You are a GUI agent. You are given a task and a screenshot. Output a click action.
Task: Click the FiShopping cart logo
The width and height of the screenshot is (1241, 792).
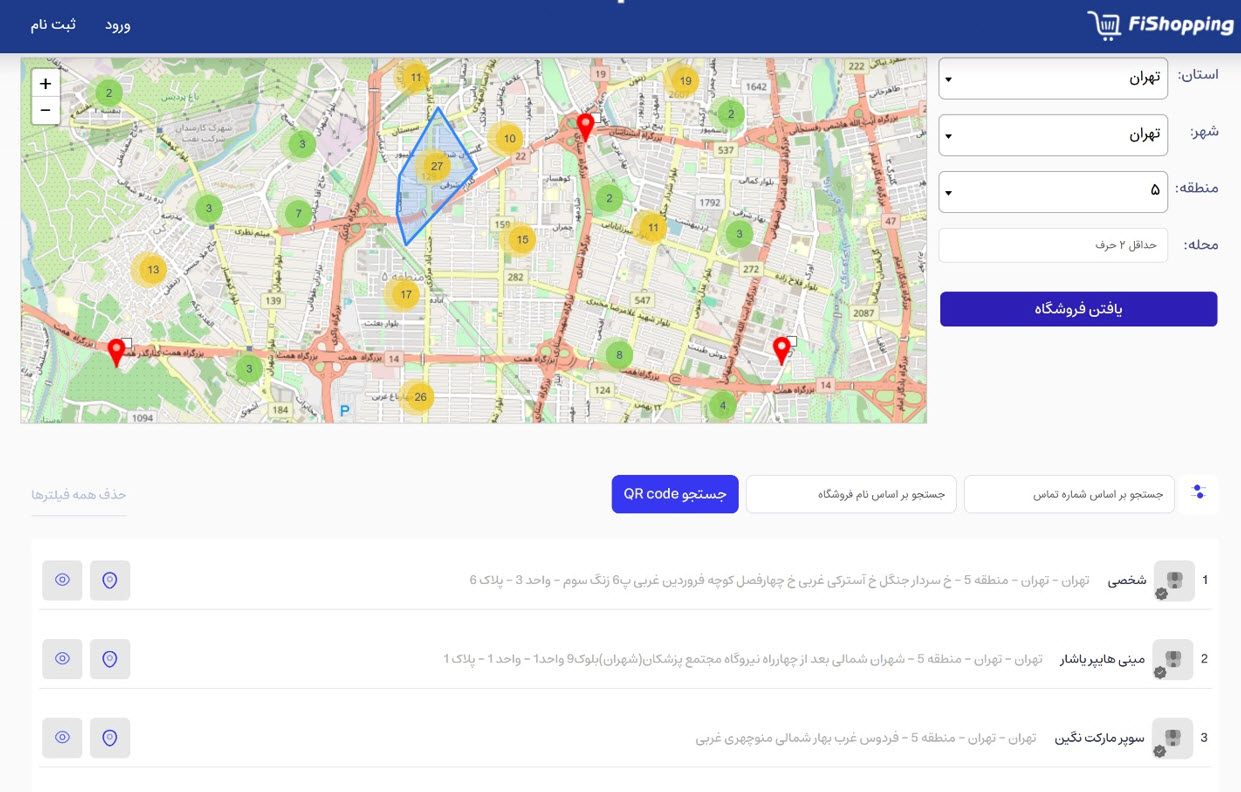1160,25
